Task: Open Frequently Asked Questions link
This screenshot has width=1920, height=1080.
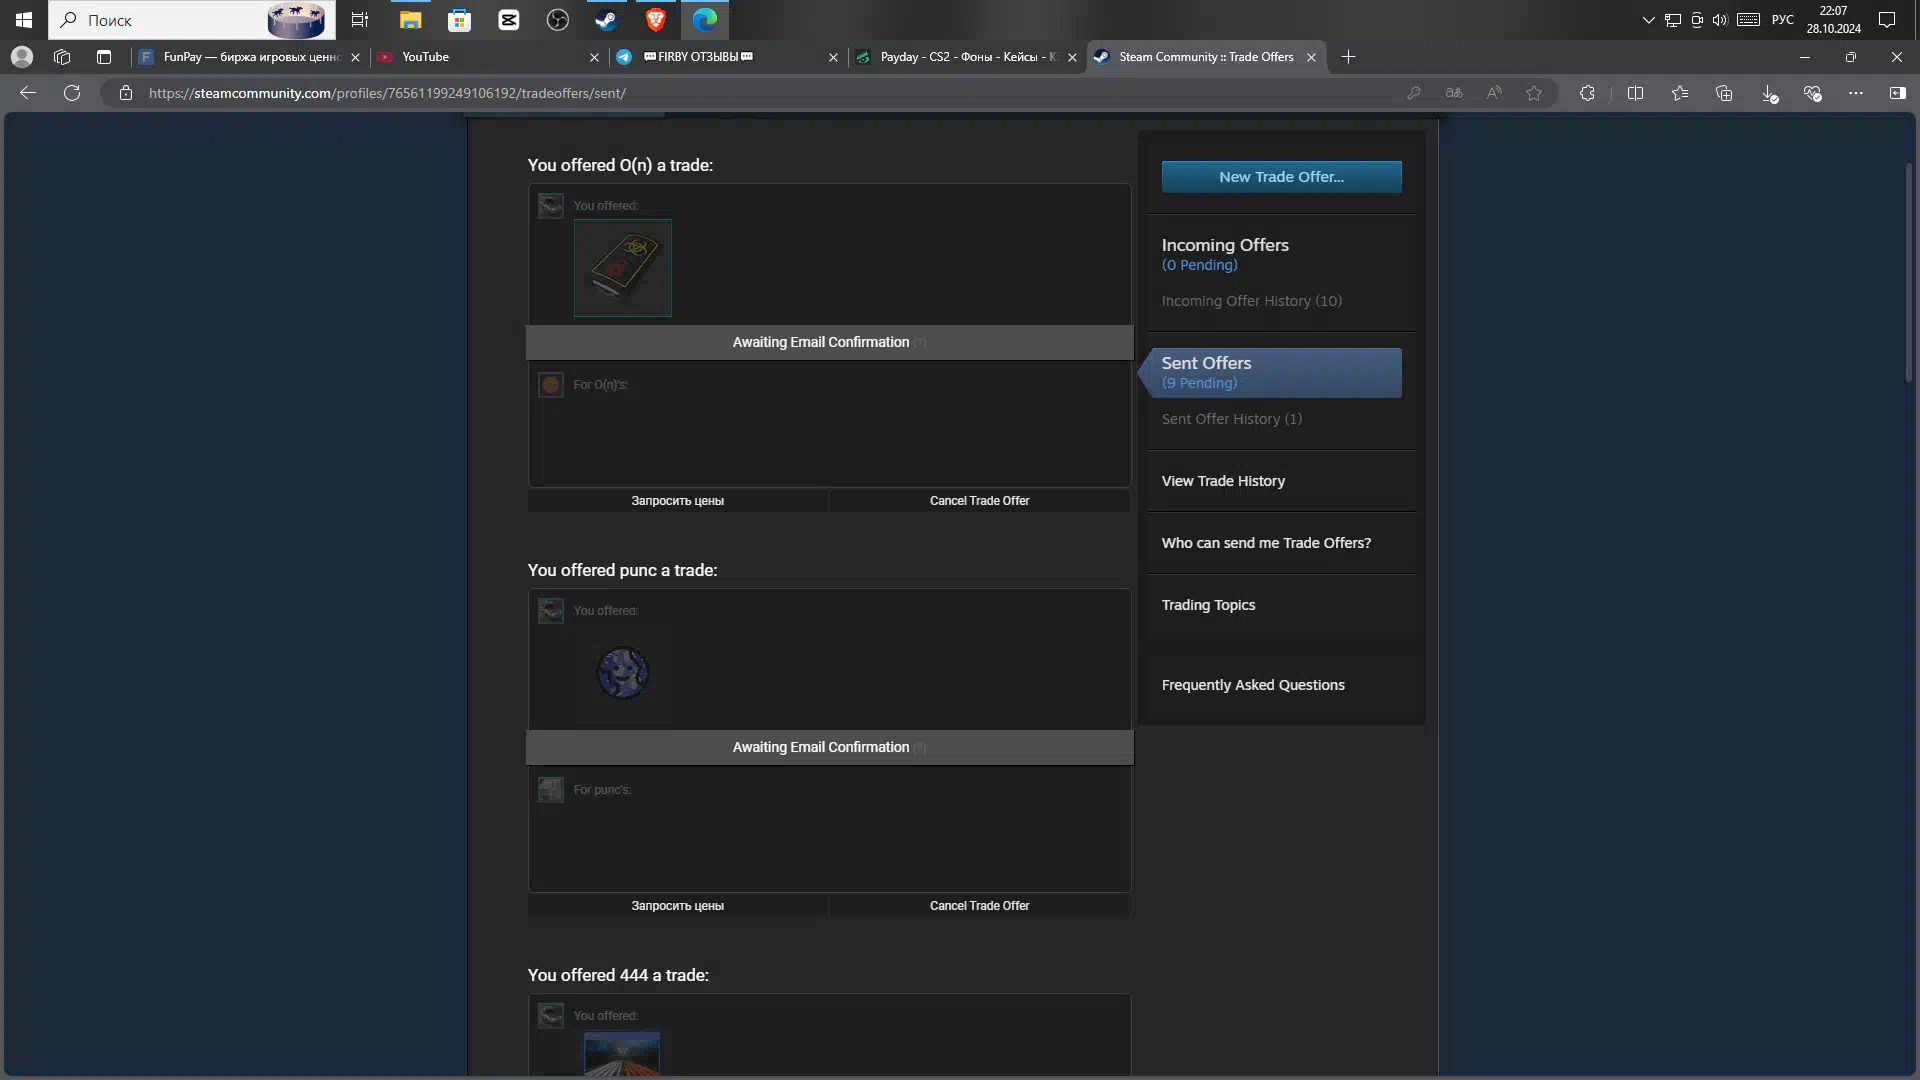Action: [1253, 685]
